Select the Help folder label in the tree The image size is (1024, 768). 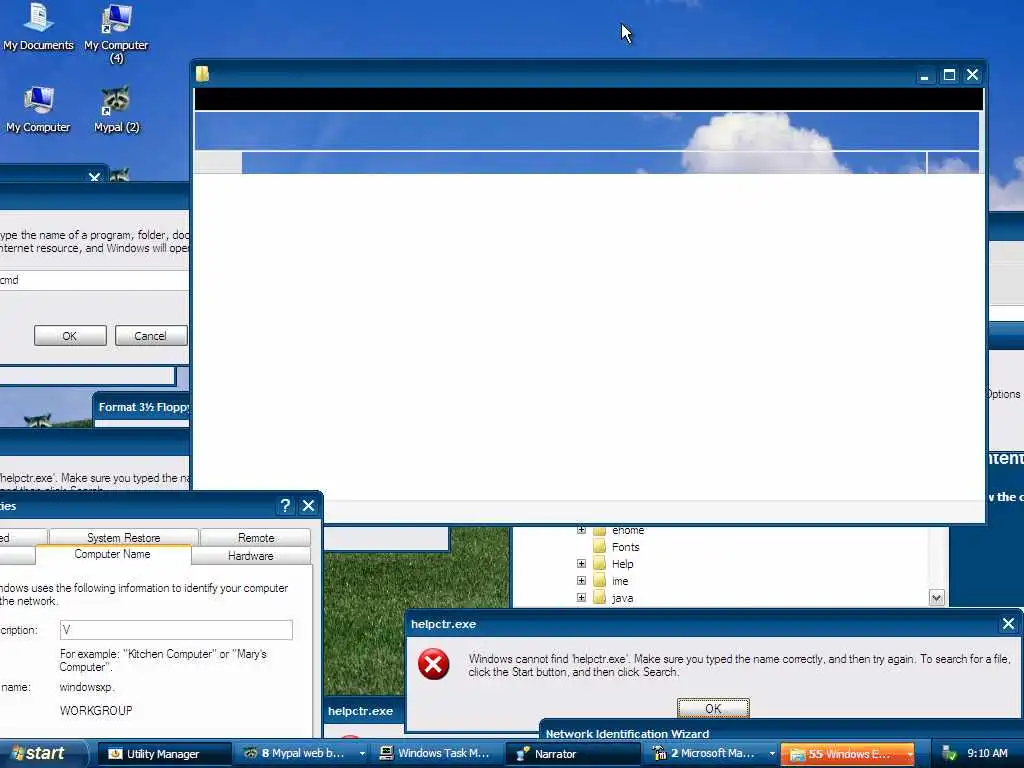622,564
